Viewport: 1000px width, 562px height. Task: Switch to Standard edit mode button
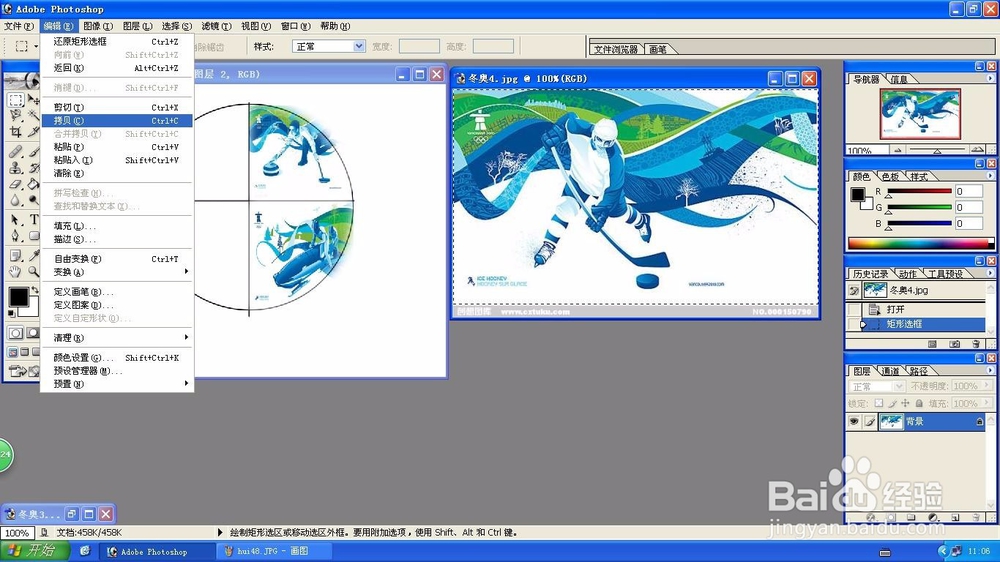(15, 333)
